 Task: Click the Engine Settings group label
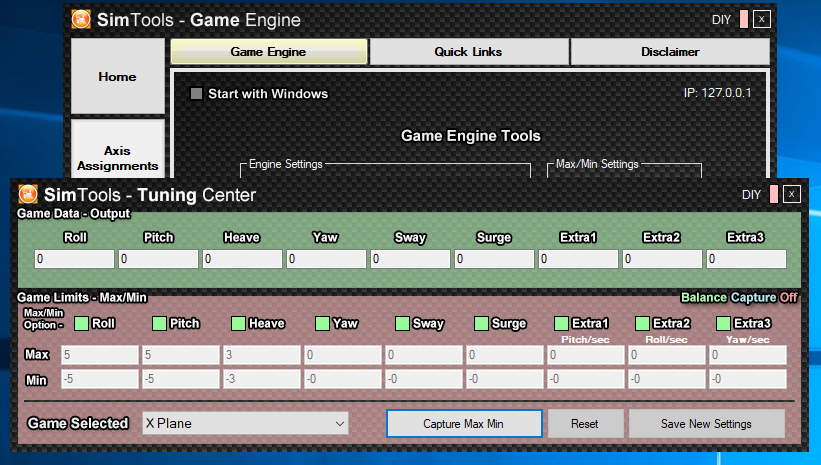coord(286,164)
